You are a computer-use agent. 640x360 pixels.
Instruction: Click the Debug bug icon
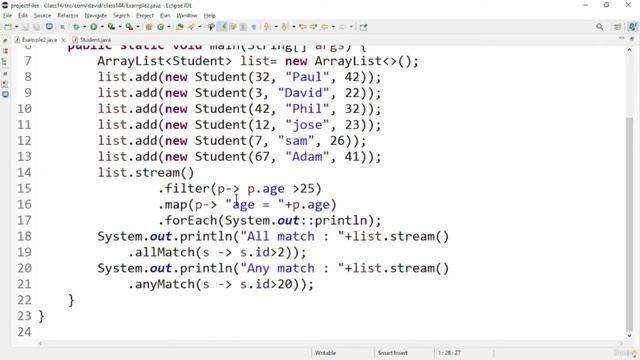coord(76,27)
